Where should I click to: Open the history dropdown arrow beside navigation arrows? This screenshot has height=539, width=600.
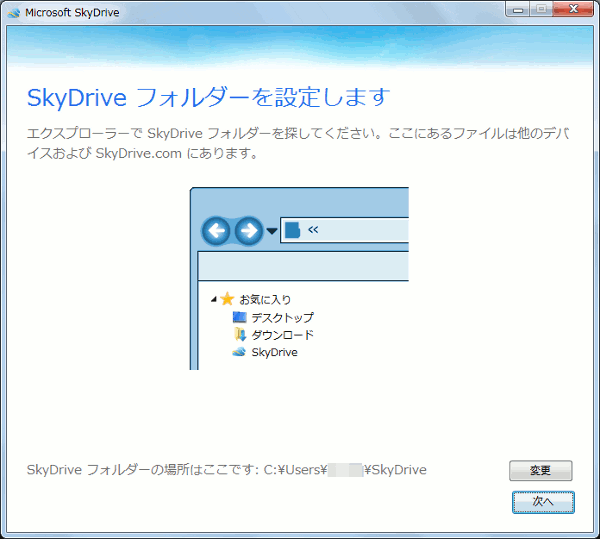point(271,233)
